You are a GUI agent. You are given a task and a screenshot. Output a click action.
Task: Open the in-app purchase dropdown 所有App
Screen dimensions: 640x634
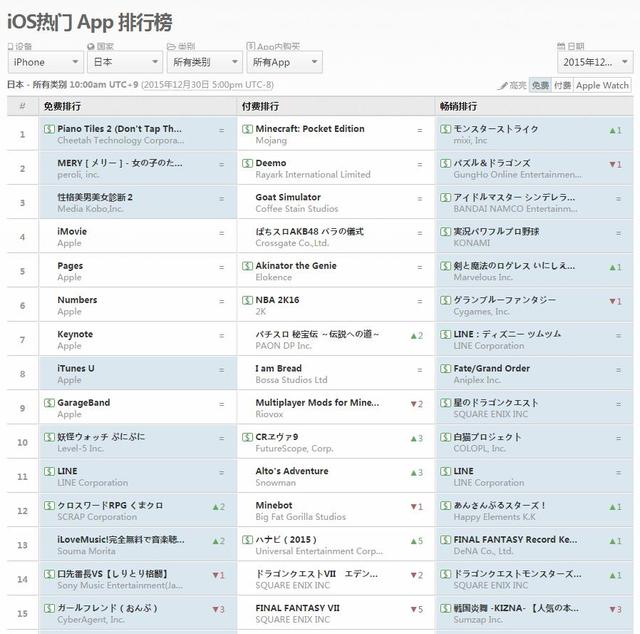[x=284, y=62]
